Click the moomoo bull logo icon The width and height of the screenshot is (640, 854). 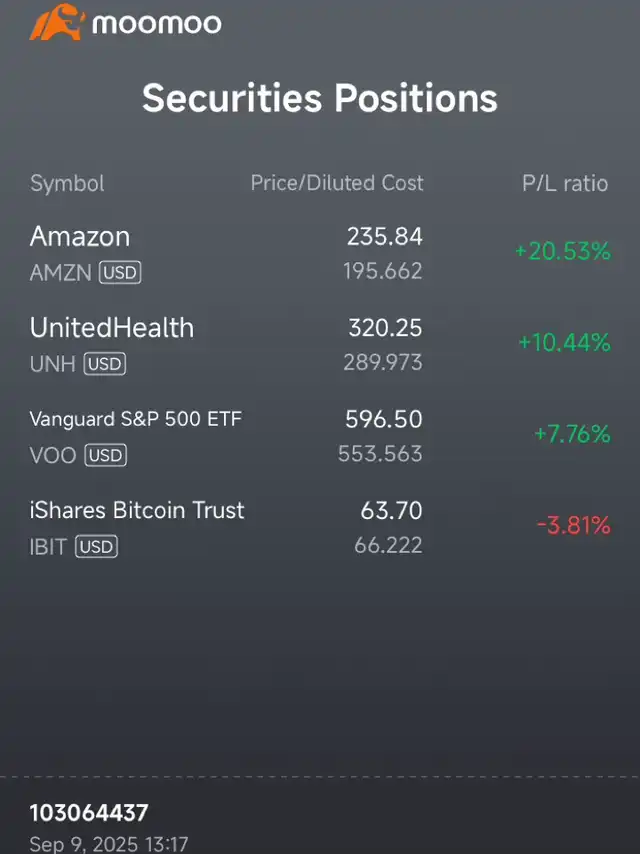(57, 23)
